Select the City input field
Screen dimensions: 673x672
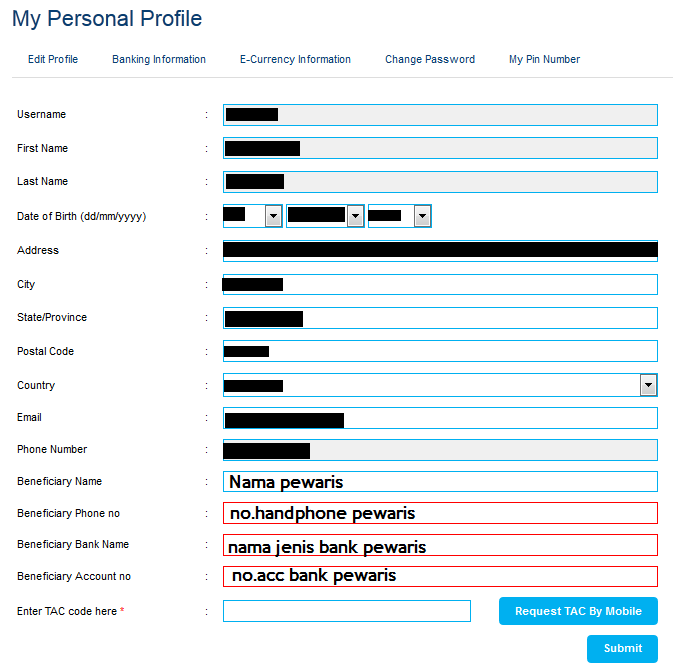coord(440,285)
